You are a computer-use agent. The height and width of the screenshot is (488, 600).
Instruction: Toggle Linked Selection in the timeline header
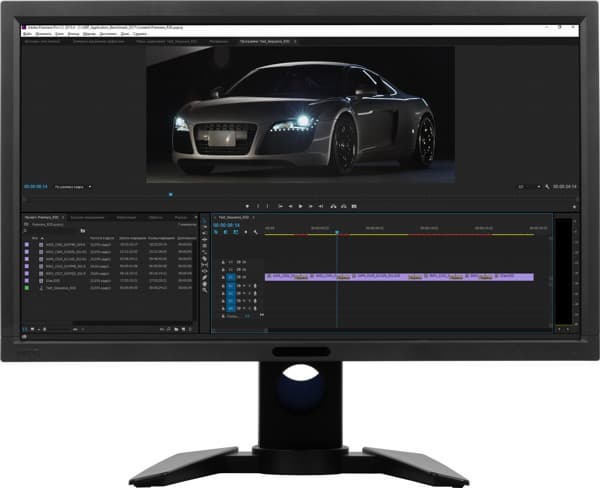(x=236, y=232)
